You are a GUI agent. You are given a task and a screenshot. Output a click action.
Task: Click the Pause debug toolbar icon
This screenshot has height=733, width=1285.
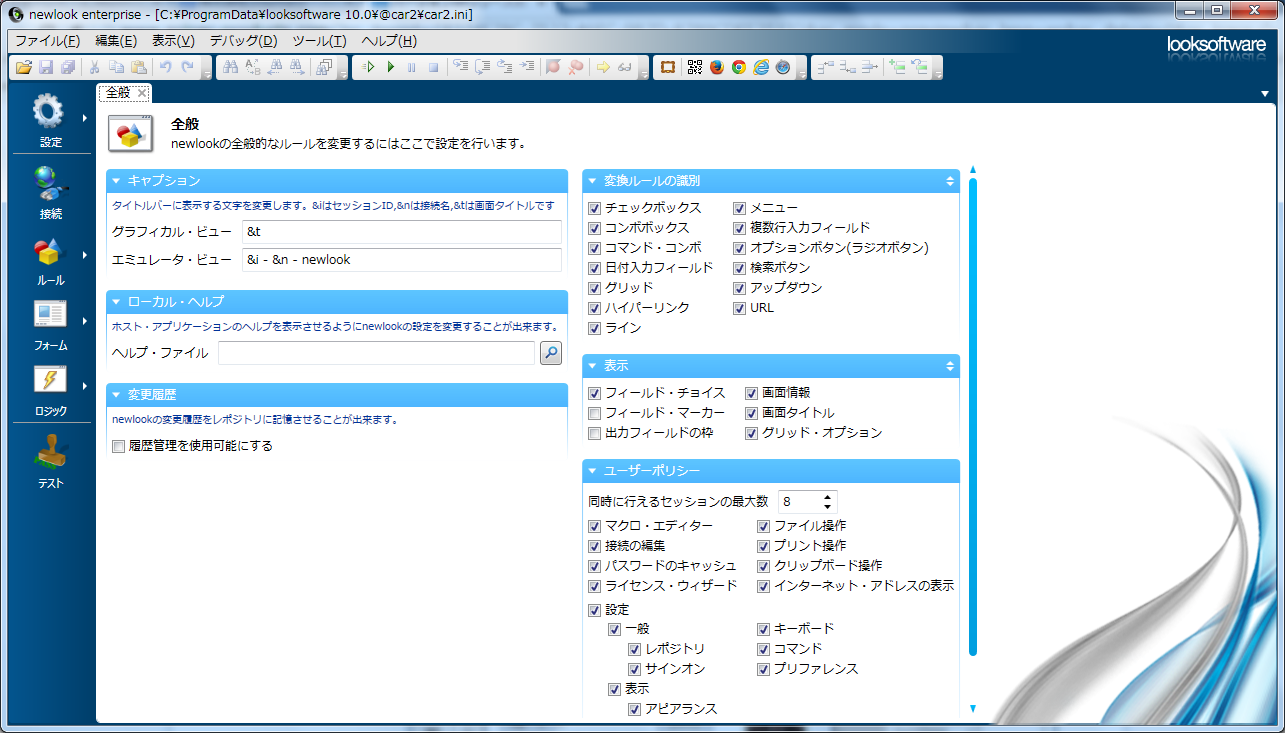pyautogui.click(x=411, y=67)
